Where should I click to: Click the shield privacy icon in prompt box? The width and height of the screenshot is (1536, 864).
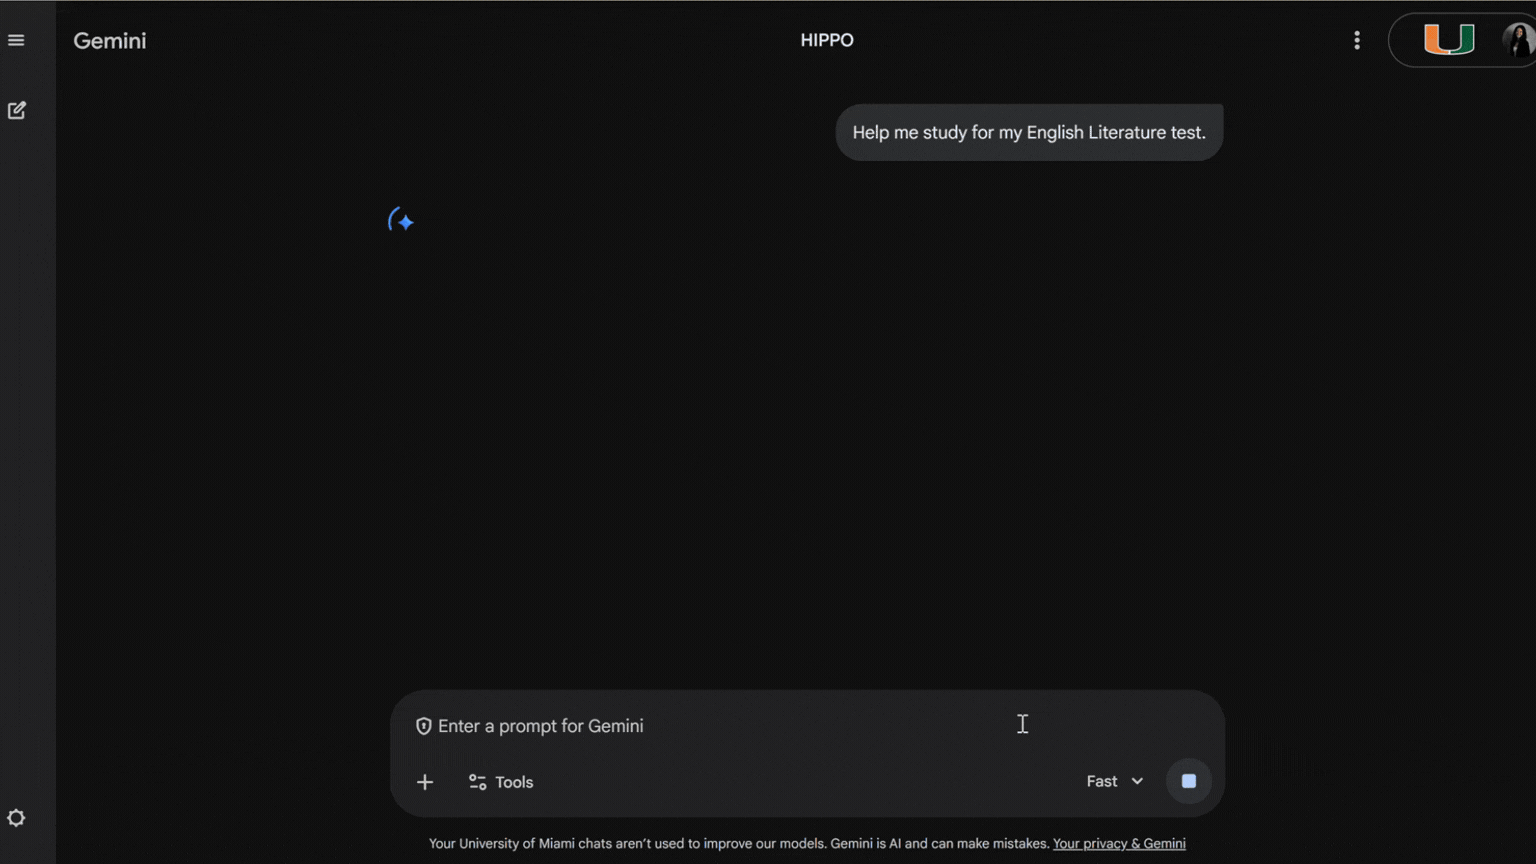[424, 726]
